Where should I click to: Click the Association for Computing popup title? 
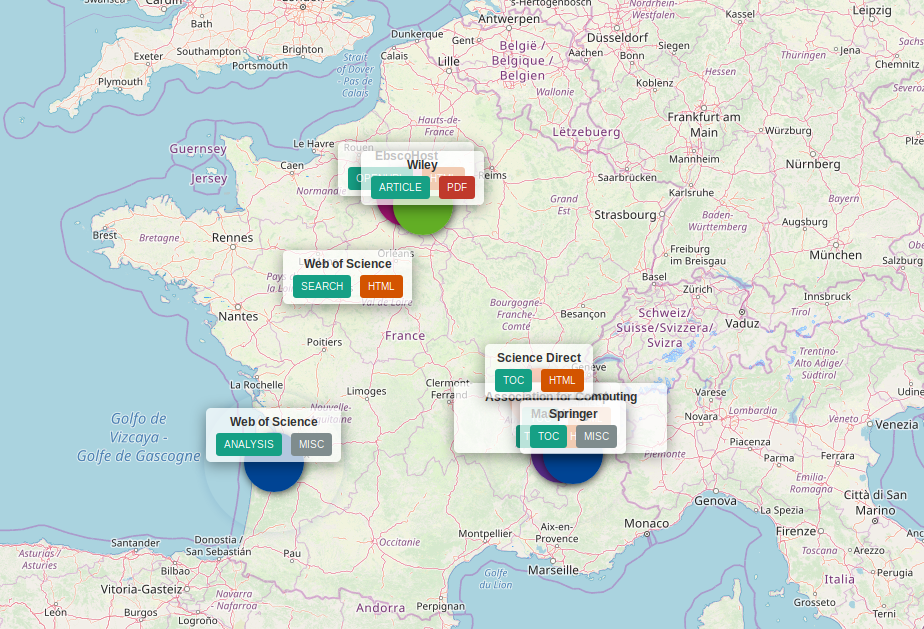pos(561,397)
